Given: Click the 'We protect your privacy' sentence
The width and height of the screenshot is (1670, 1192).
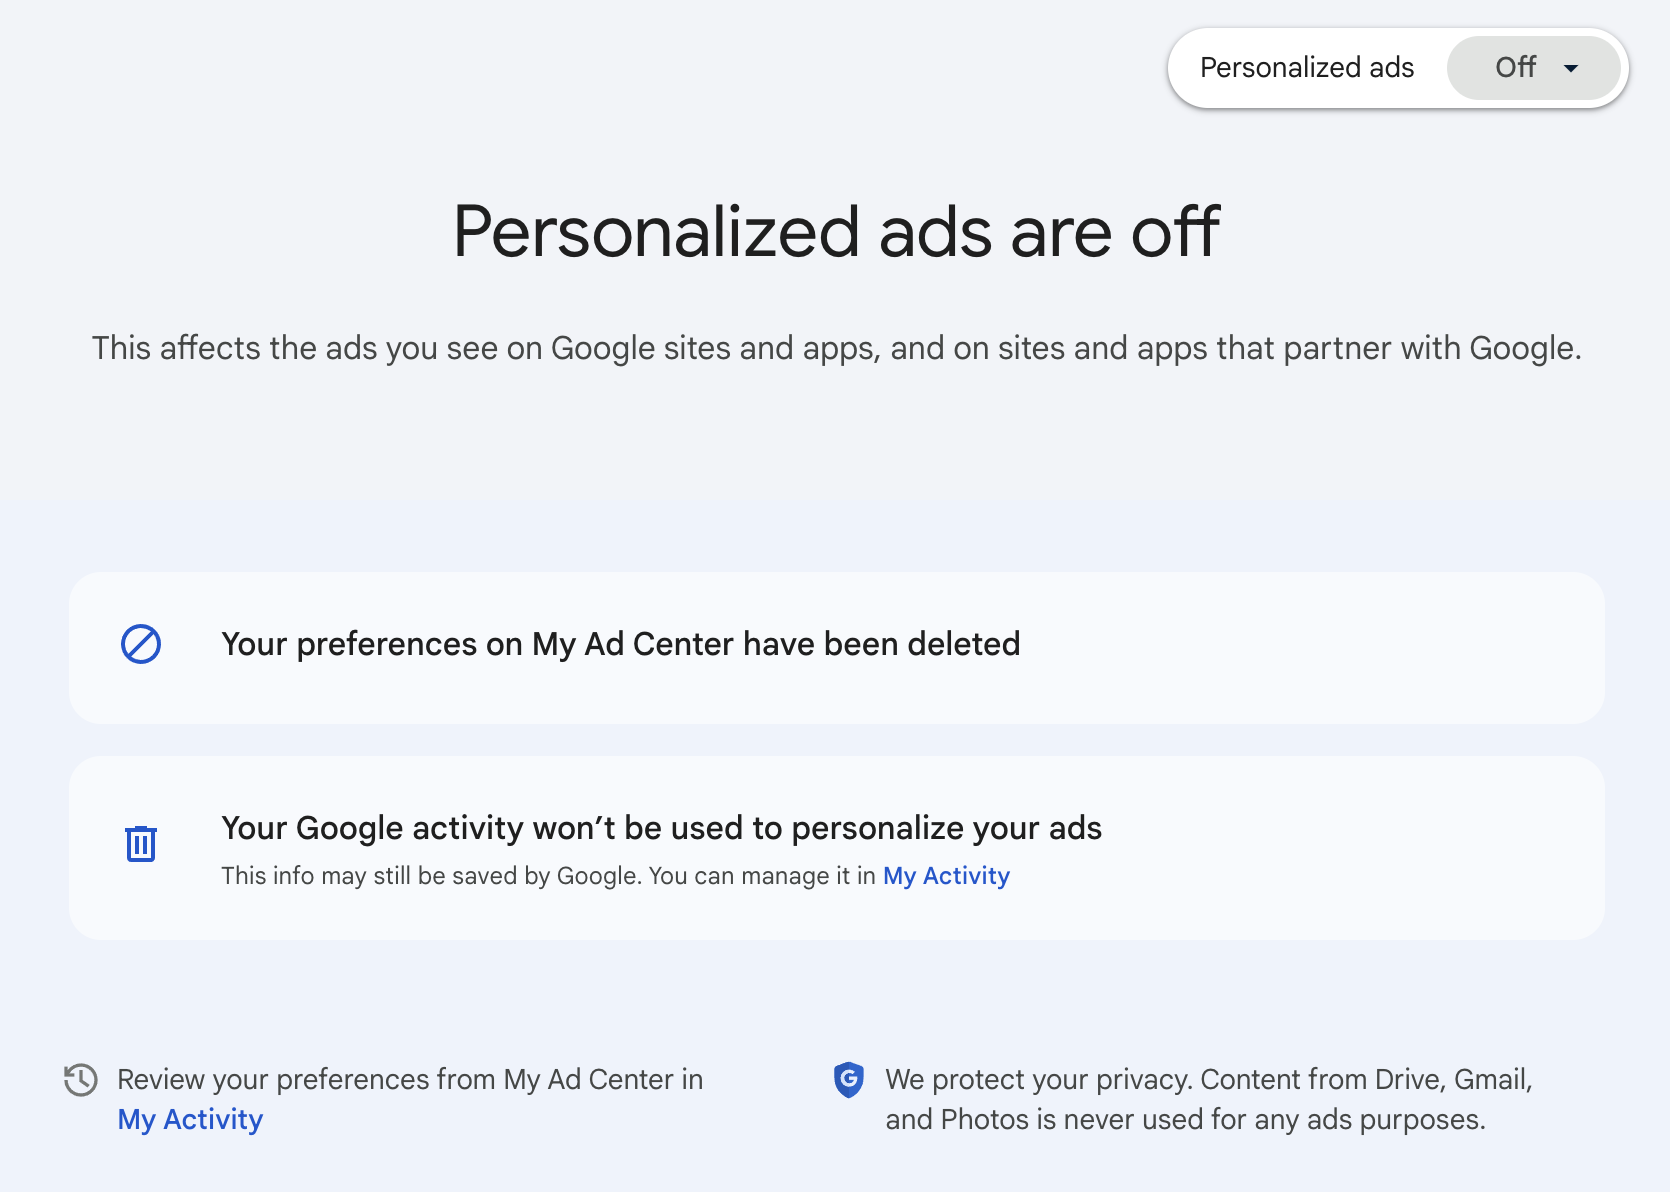Looking at the screenshot, I should pyautogui.click(x=1208, y=1080).
